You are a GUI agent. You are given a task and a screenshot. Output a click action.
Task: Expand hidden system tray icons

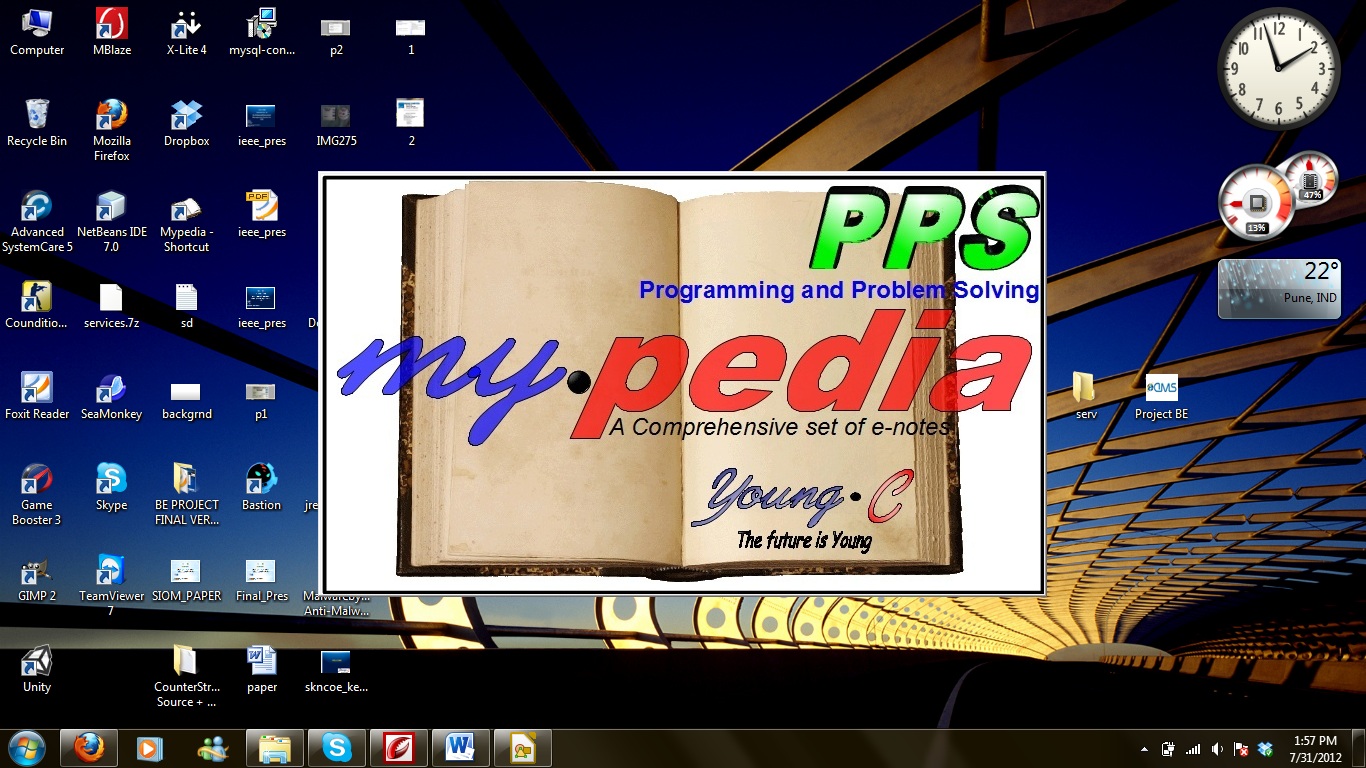[x=1144, y=749]
